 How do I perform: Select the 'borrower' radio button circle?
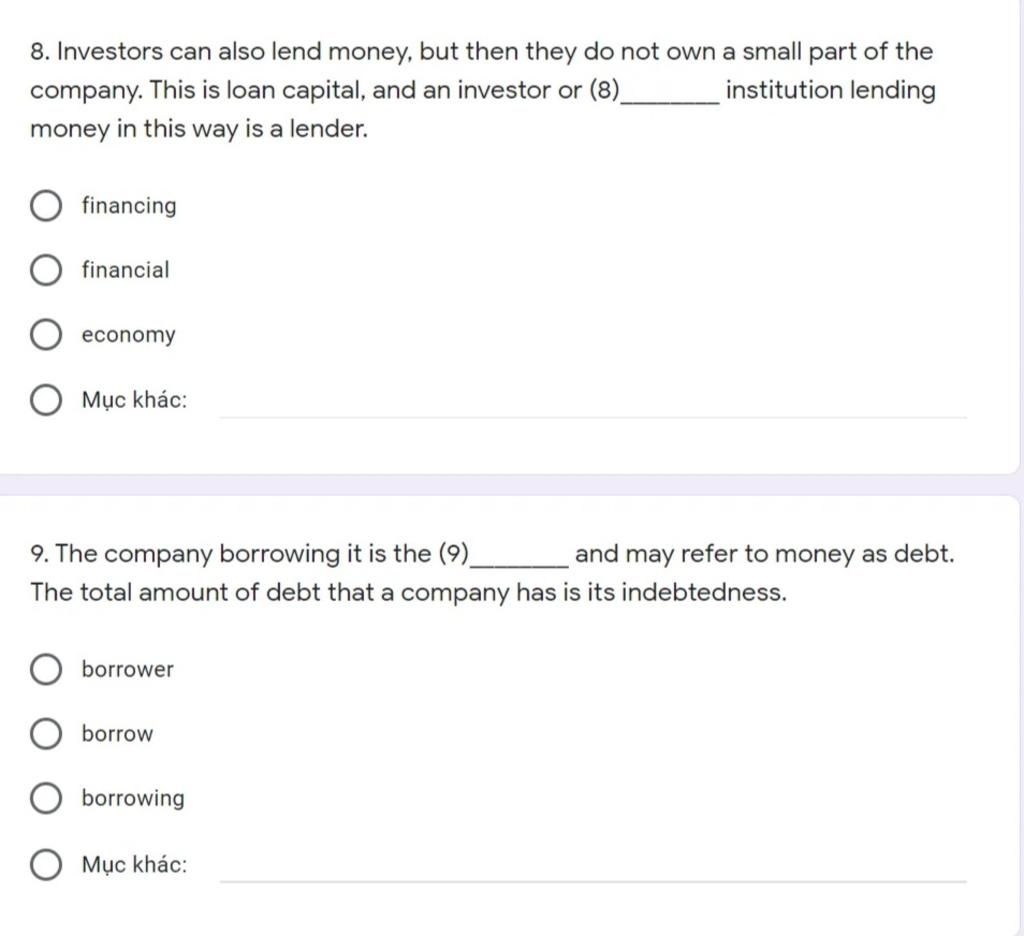pyautogui.click(x=46, y=669)
